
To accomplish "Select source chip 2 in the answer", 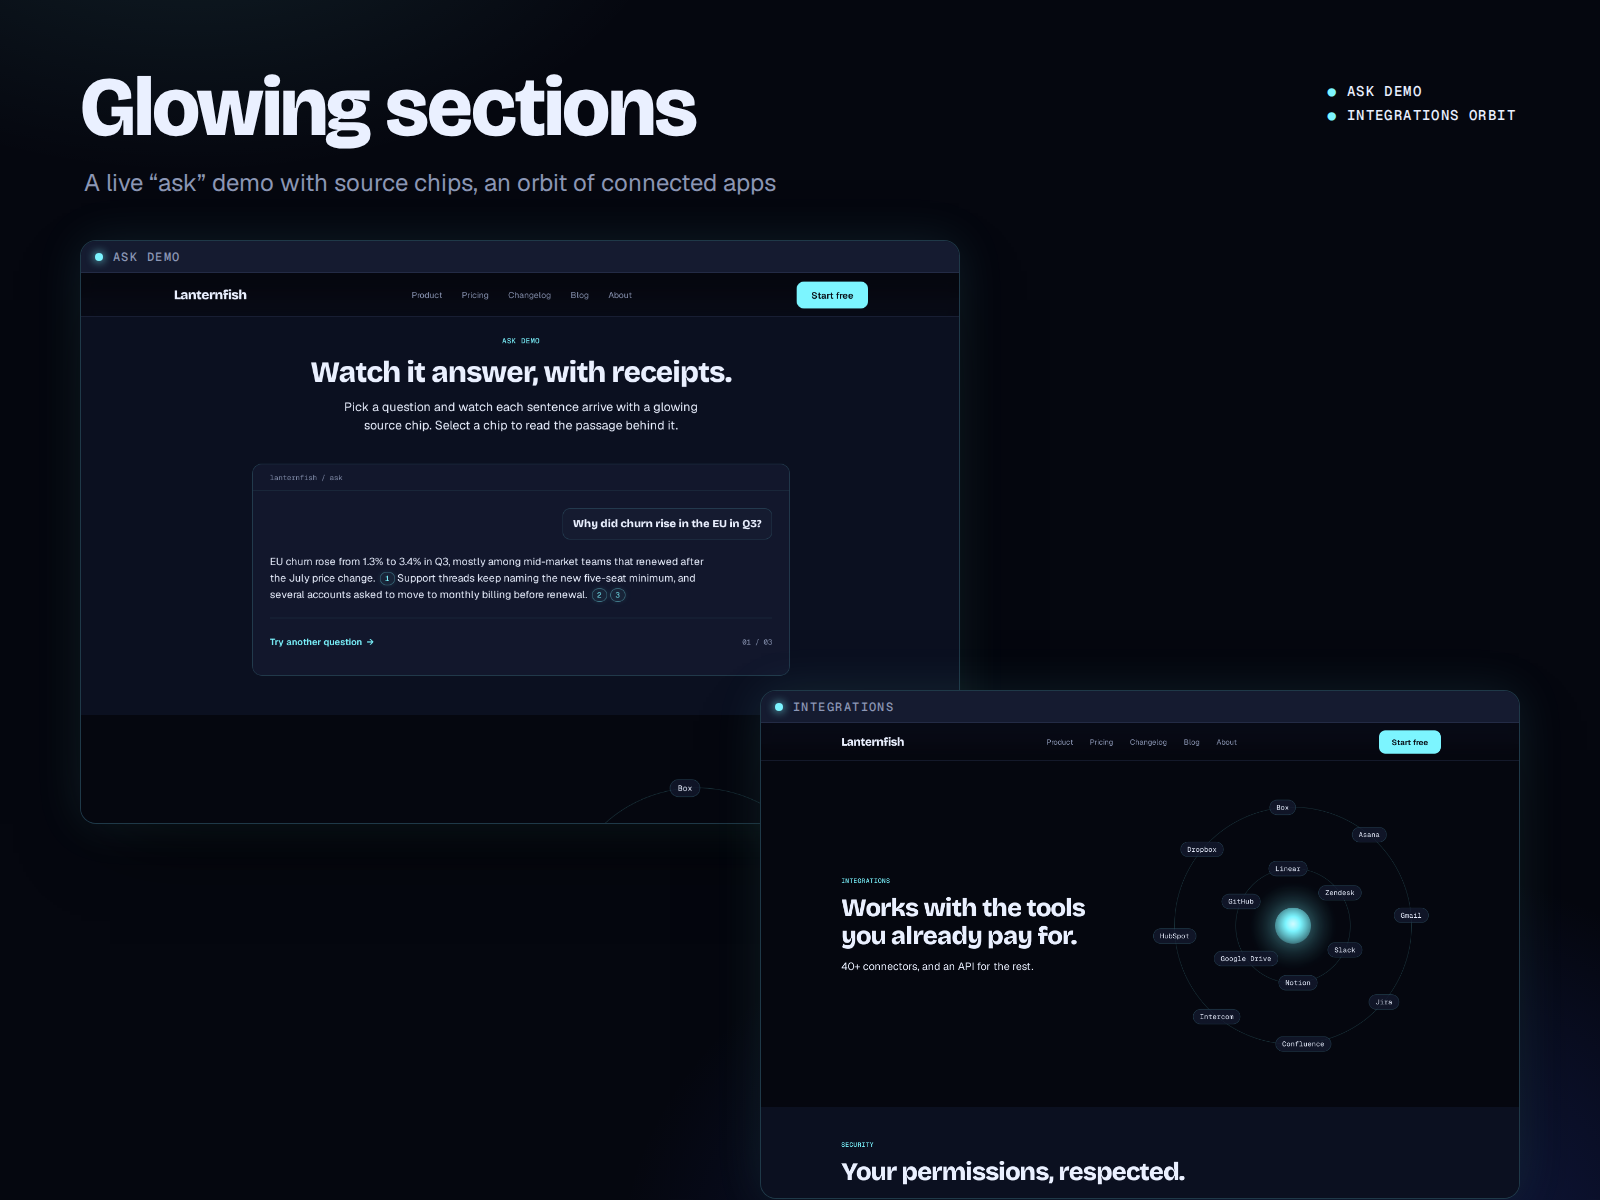I will pyautogui.click(x=599, y=595).
